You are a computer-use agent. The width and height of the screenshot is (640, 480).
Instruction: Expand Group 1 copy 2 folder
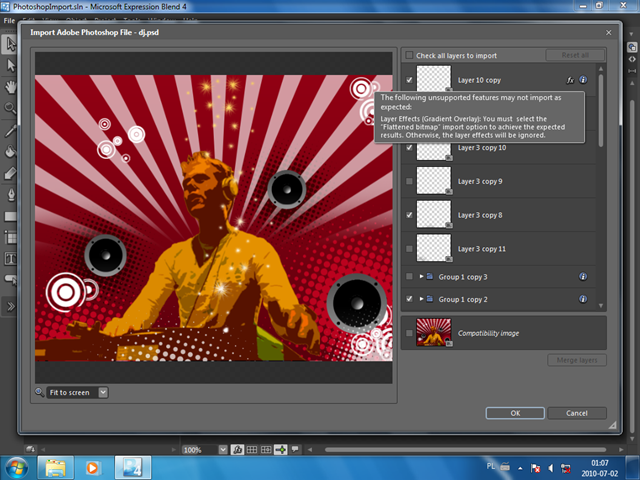(x=421, y=299)
